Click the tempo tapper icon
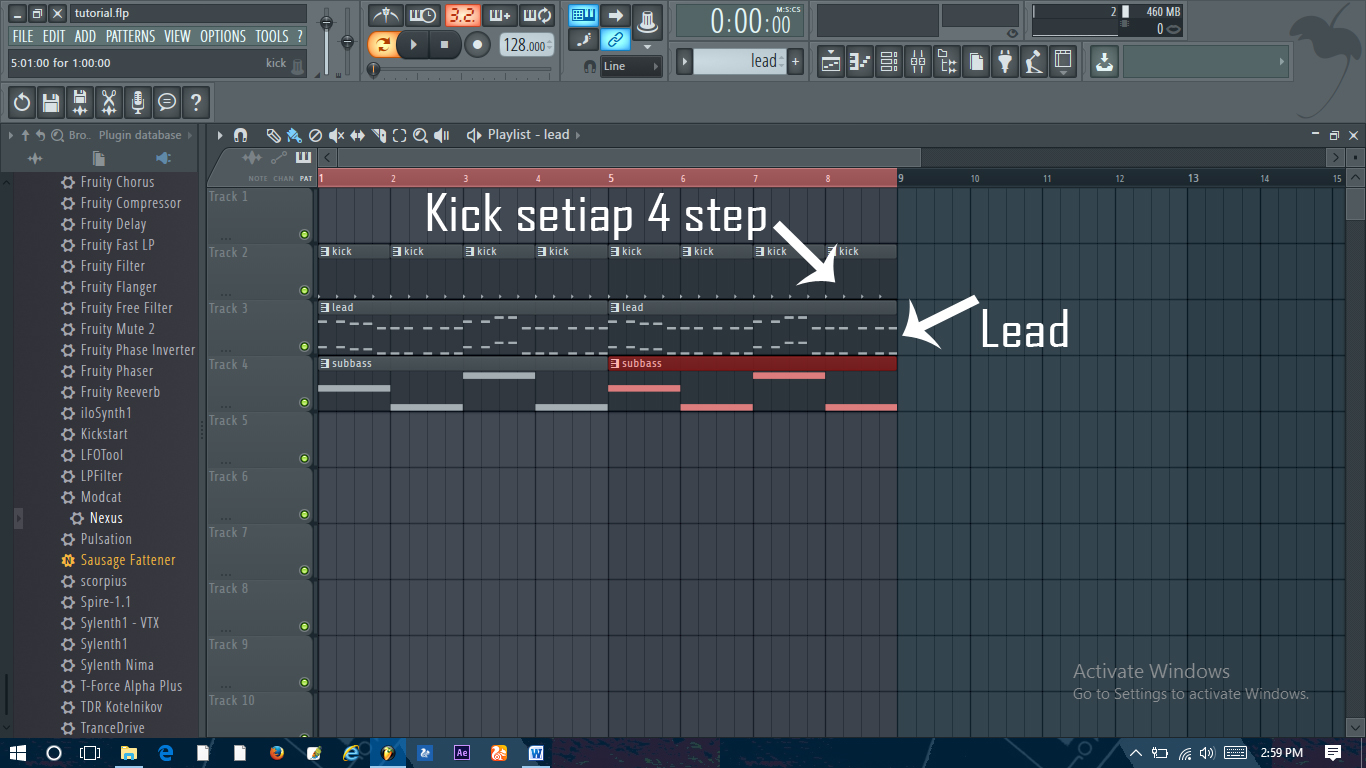The height and width of the screenshot is (768, 1366). [x=1035, y=62]
